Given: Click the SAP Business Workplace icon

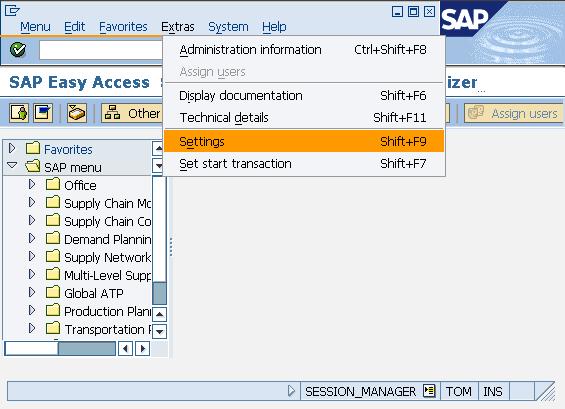Looking at the screenshot, I should coord(77,113).
